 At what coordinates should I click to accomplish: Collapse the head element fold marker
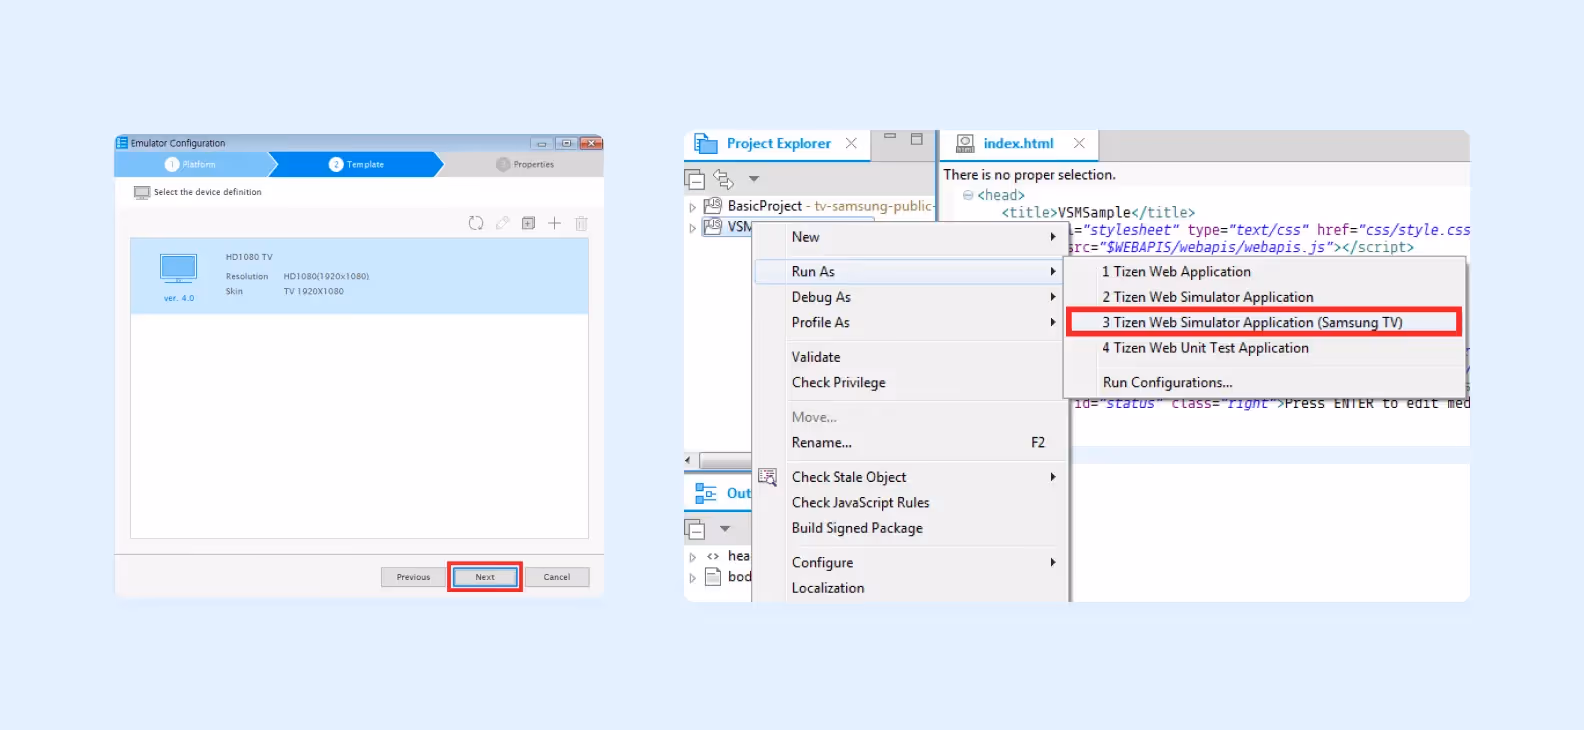coord(968,195)
